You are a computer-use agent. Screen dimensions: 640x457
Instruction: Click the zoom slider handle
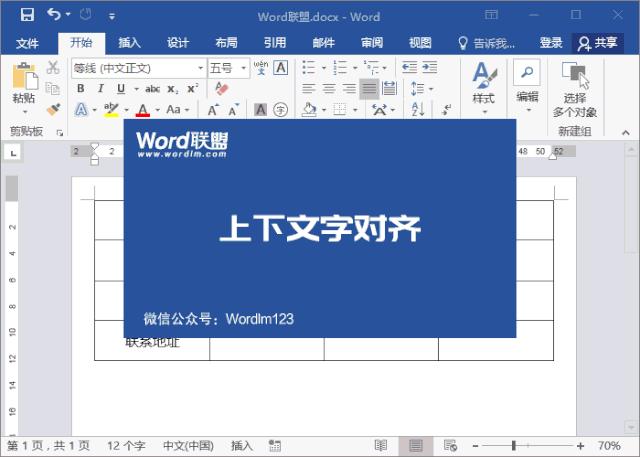coord(514,446)
